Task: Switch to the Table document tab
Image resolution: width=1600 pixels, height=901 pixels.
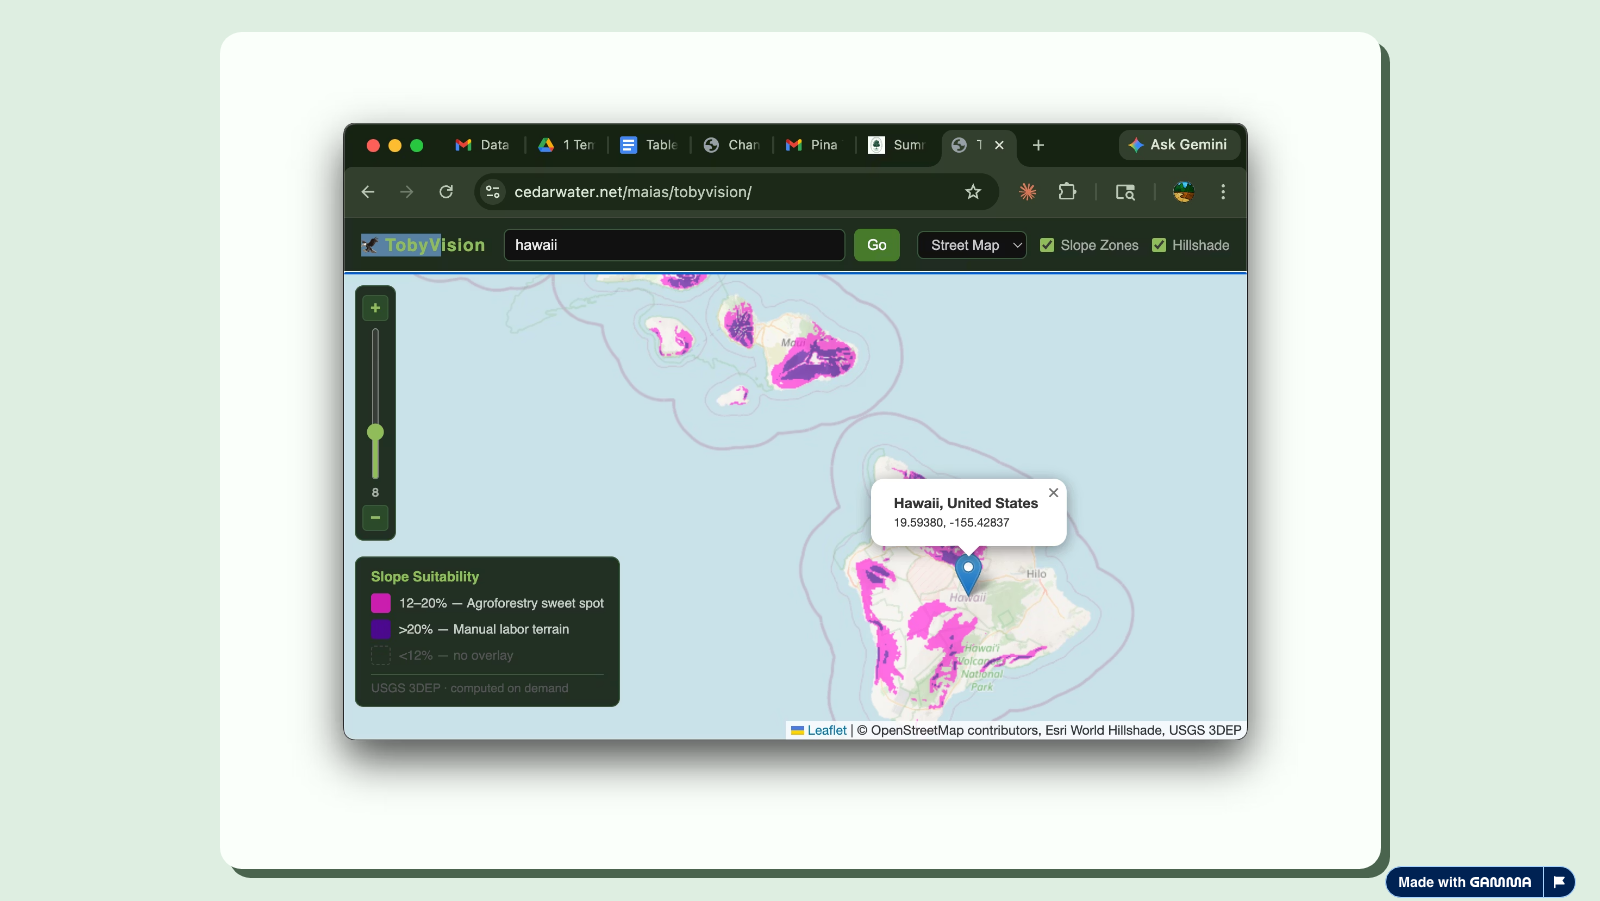Action: [x=649, y=145]
